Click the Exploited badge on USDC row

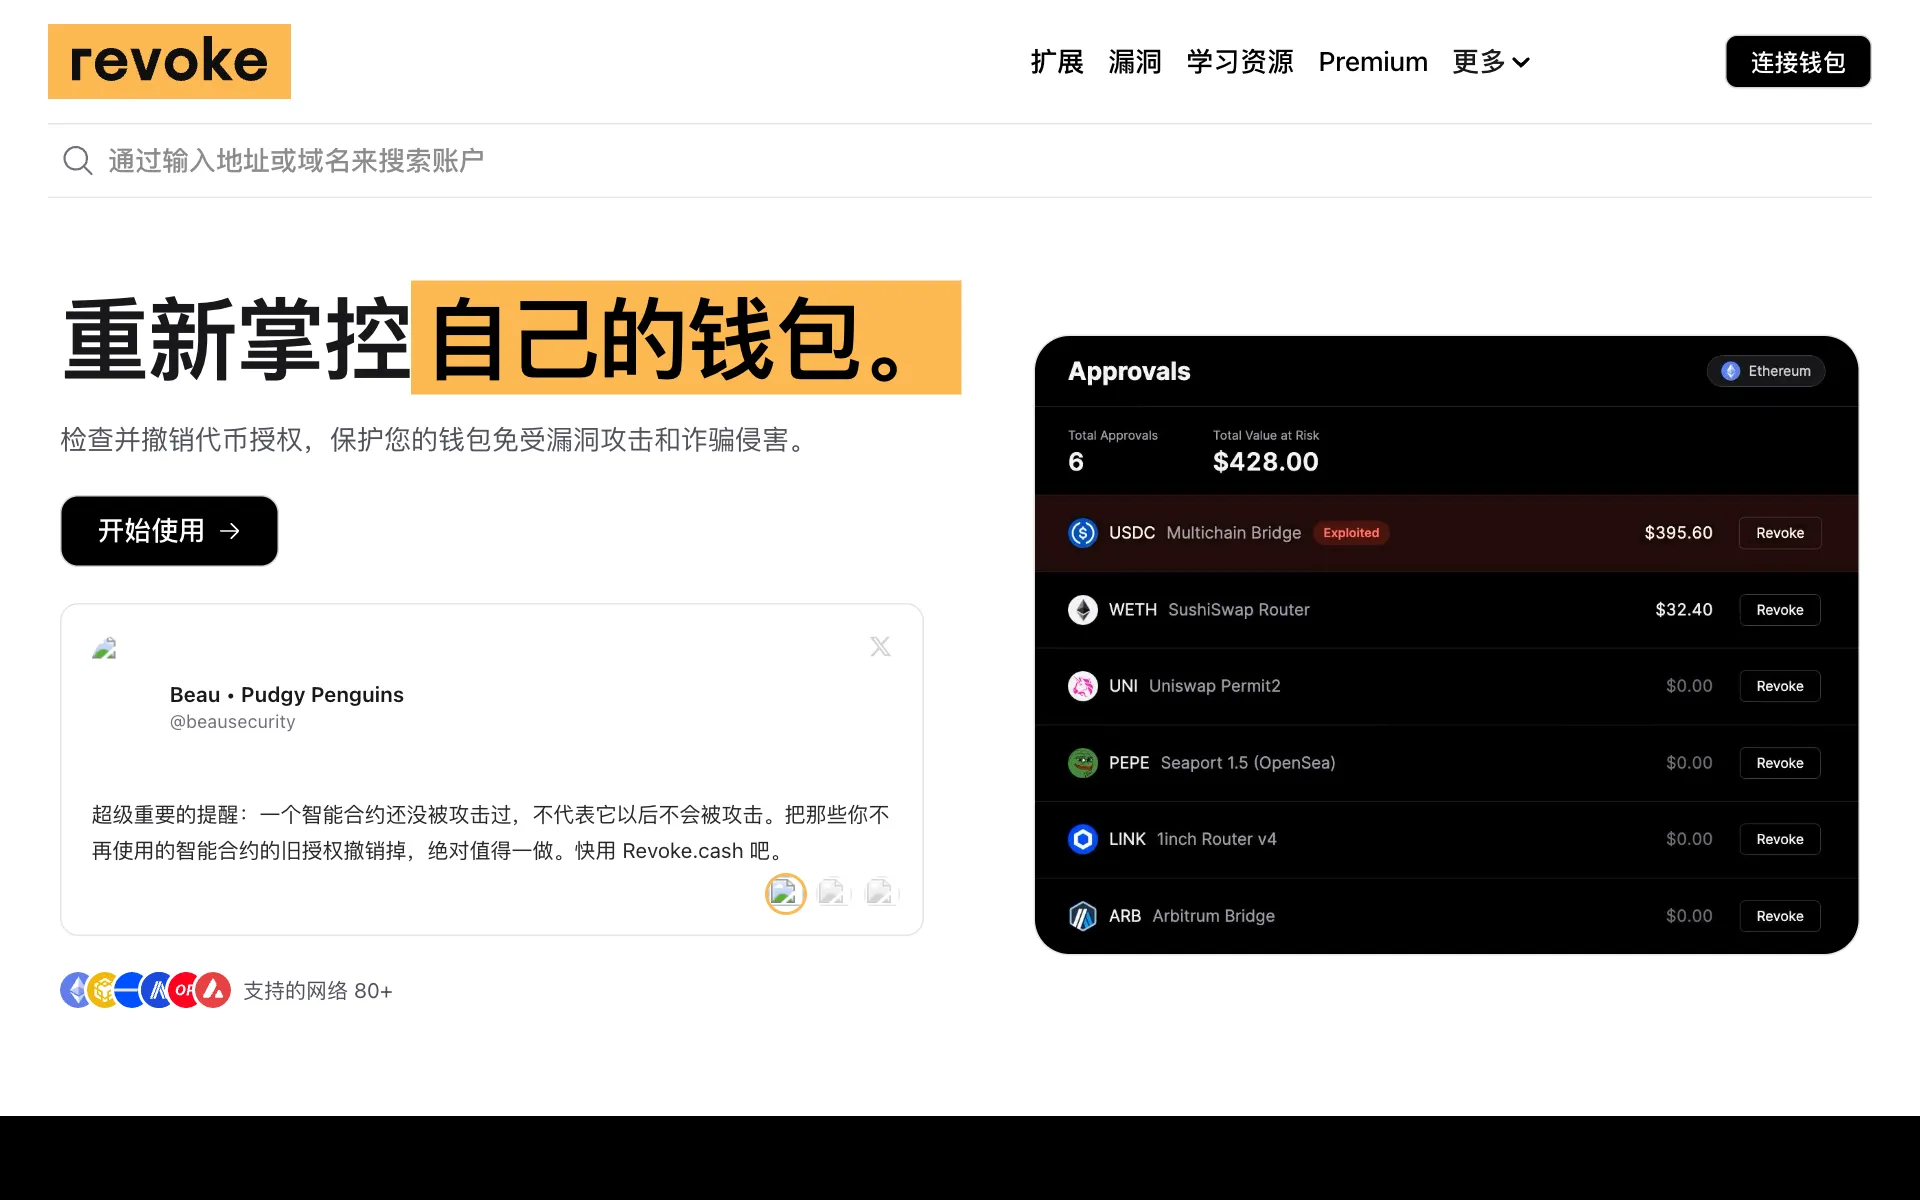click(1351, 533)
